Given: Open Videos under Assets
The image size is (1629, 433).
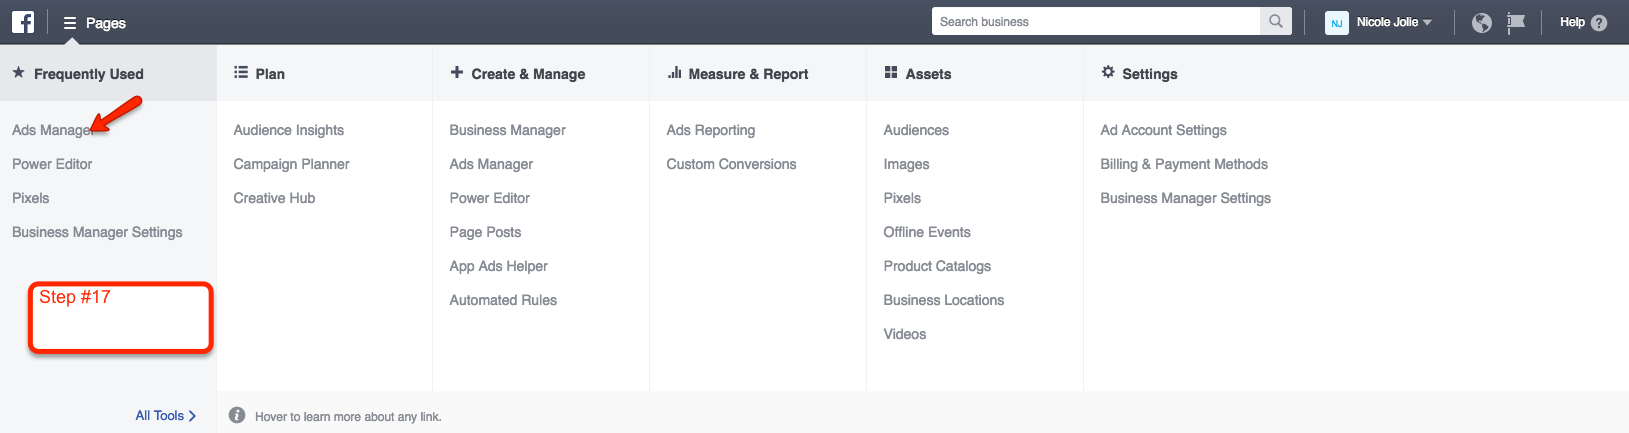Looking at the screenshot, I should tap(905, 334).
